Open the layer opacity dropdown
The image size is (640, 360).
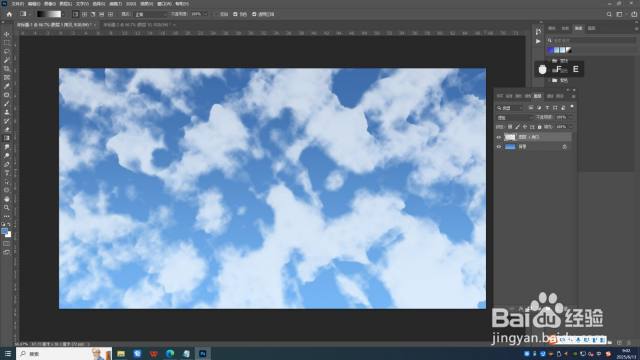click(570, 118)
